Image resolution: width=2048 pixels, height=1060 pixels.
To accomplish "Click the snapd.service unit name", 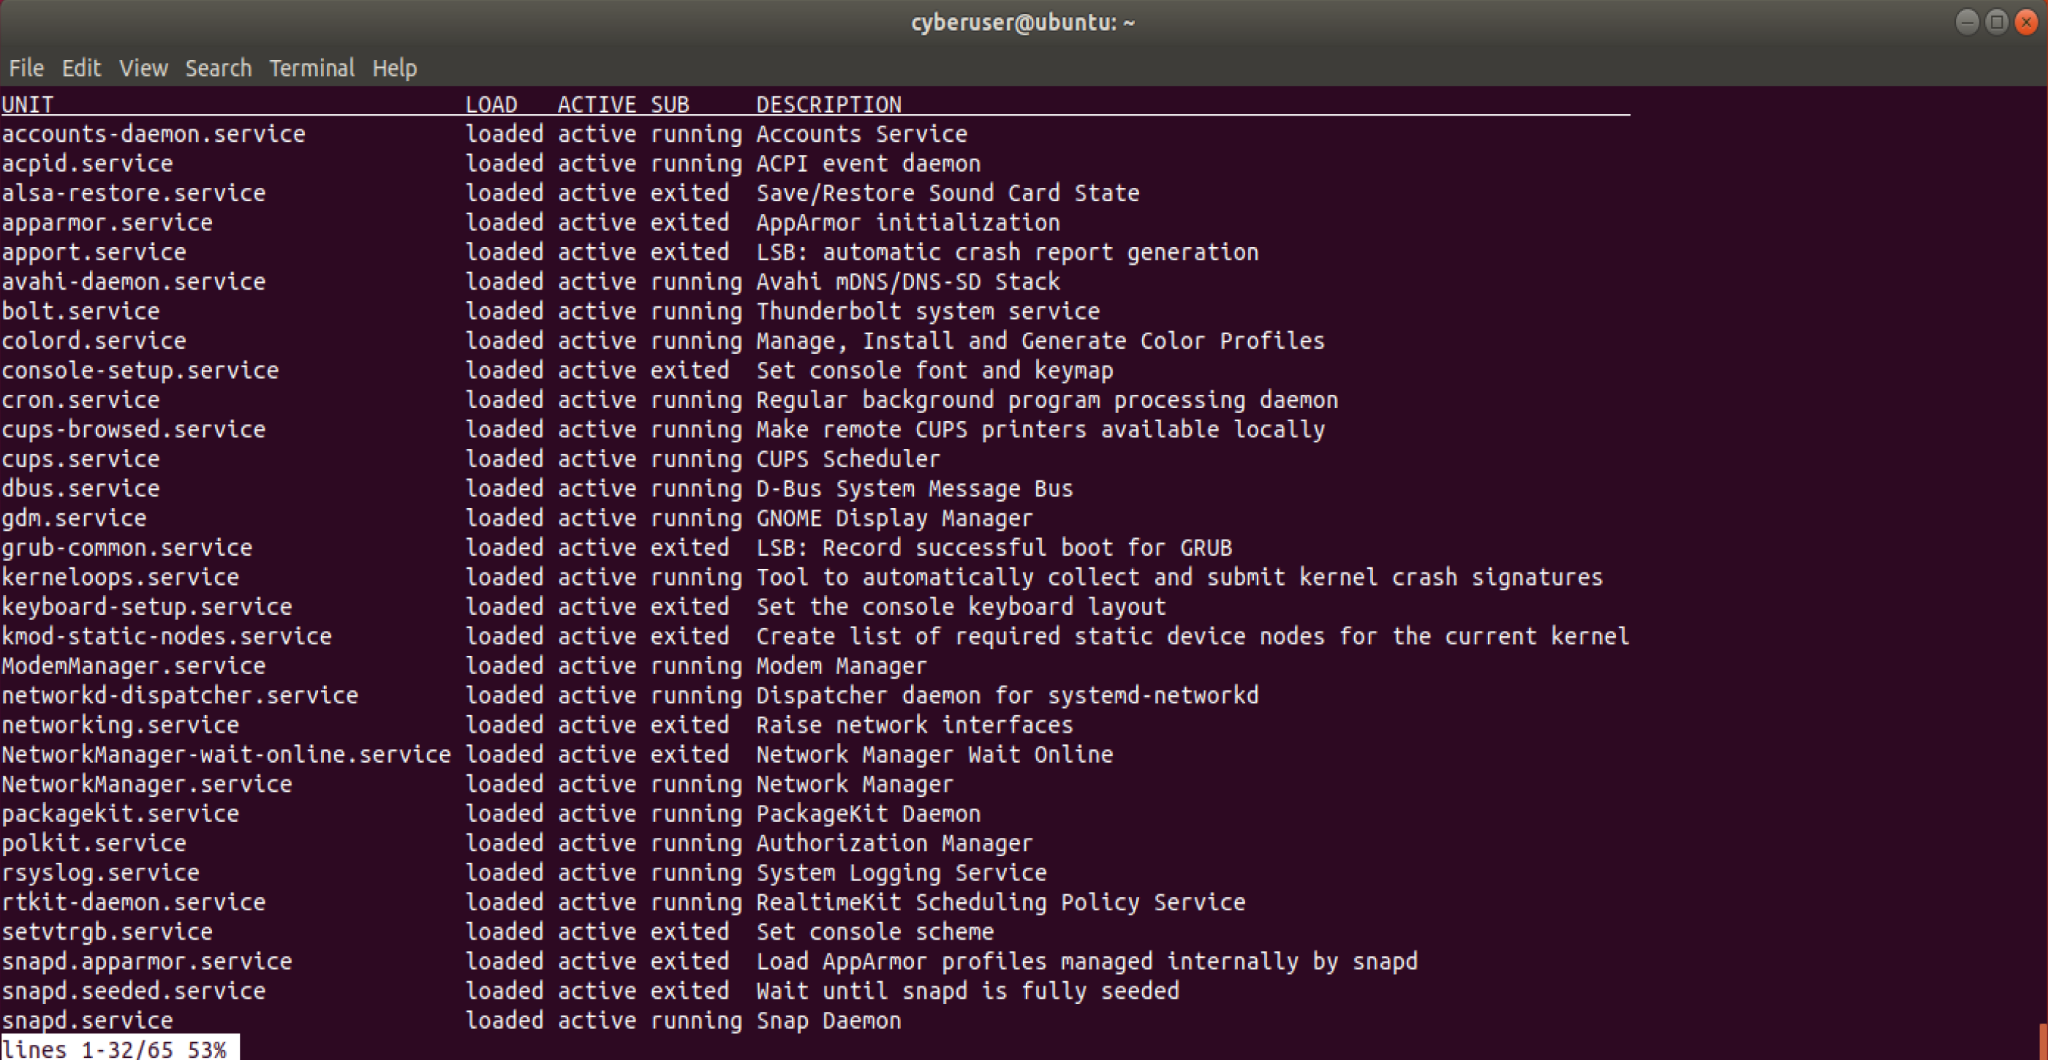I will pos(87,1020).
